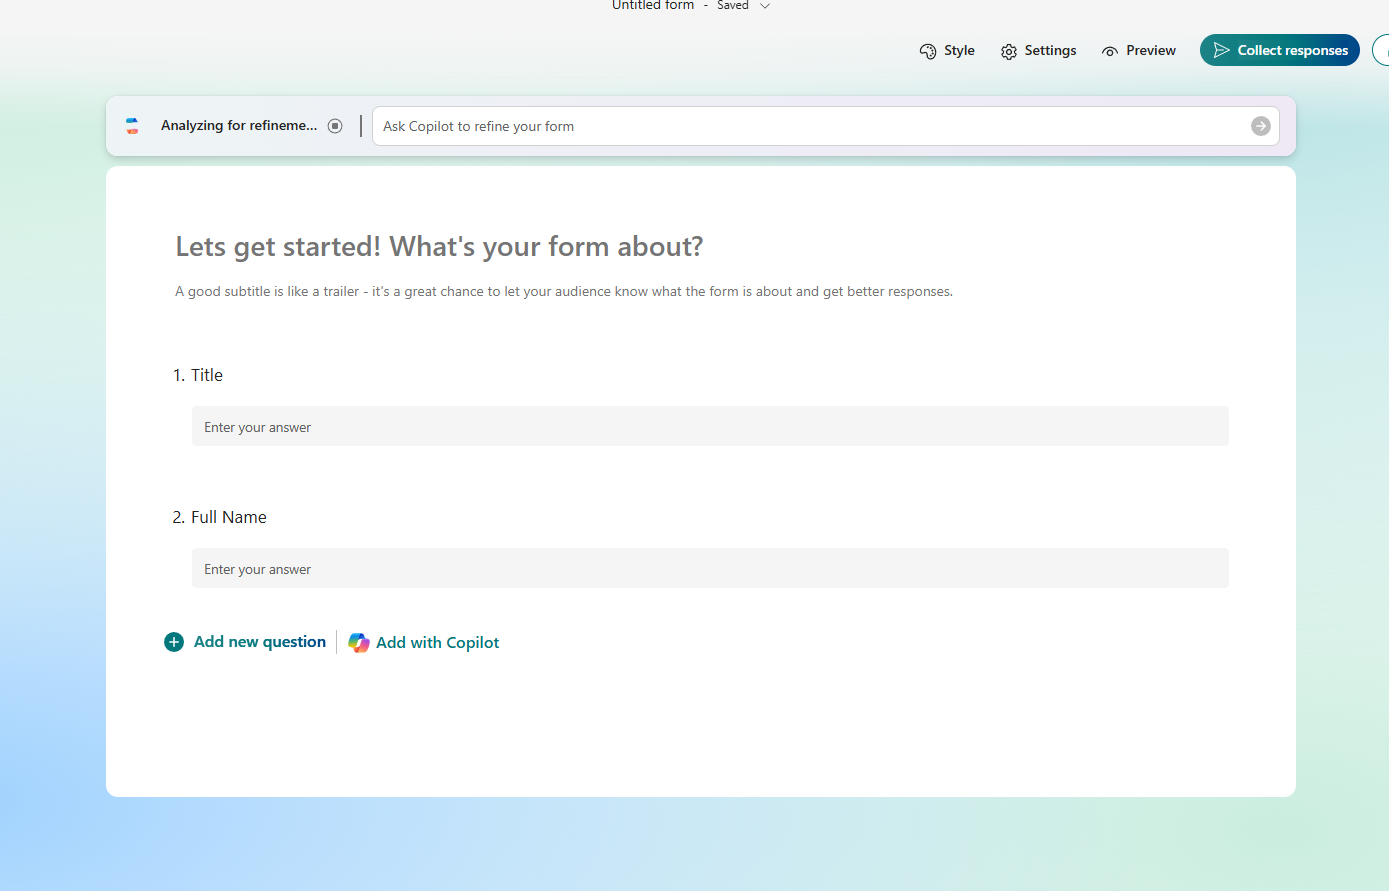
Task: Click the Copilot logo in refine bar
Action: pos(132,126)
